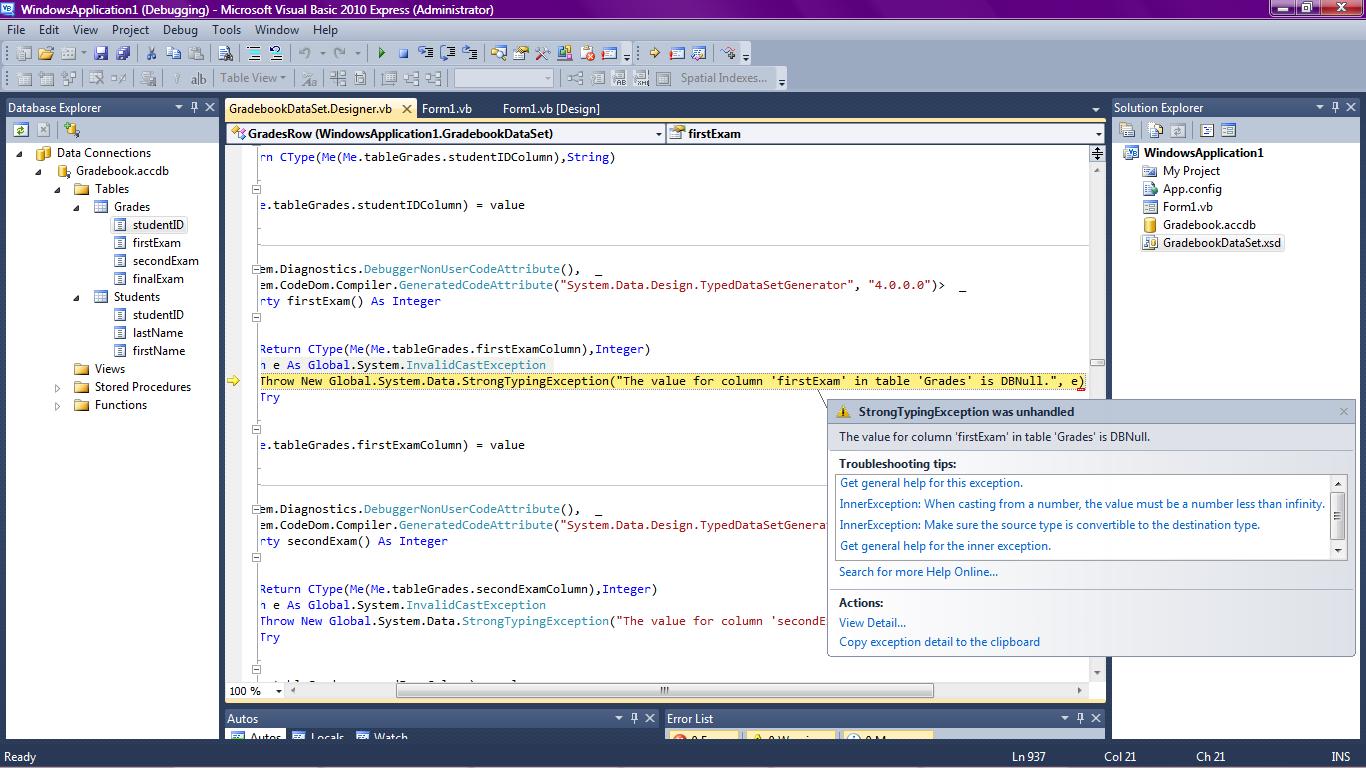This screenshot has height=768, width=1366.
Task: Select finalExam column under Grades
Action: (157, 279)
